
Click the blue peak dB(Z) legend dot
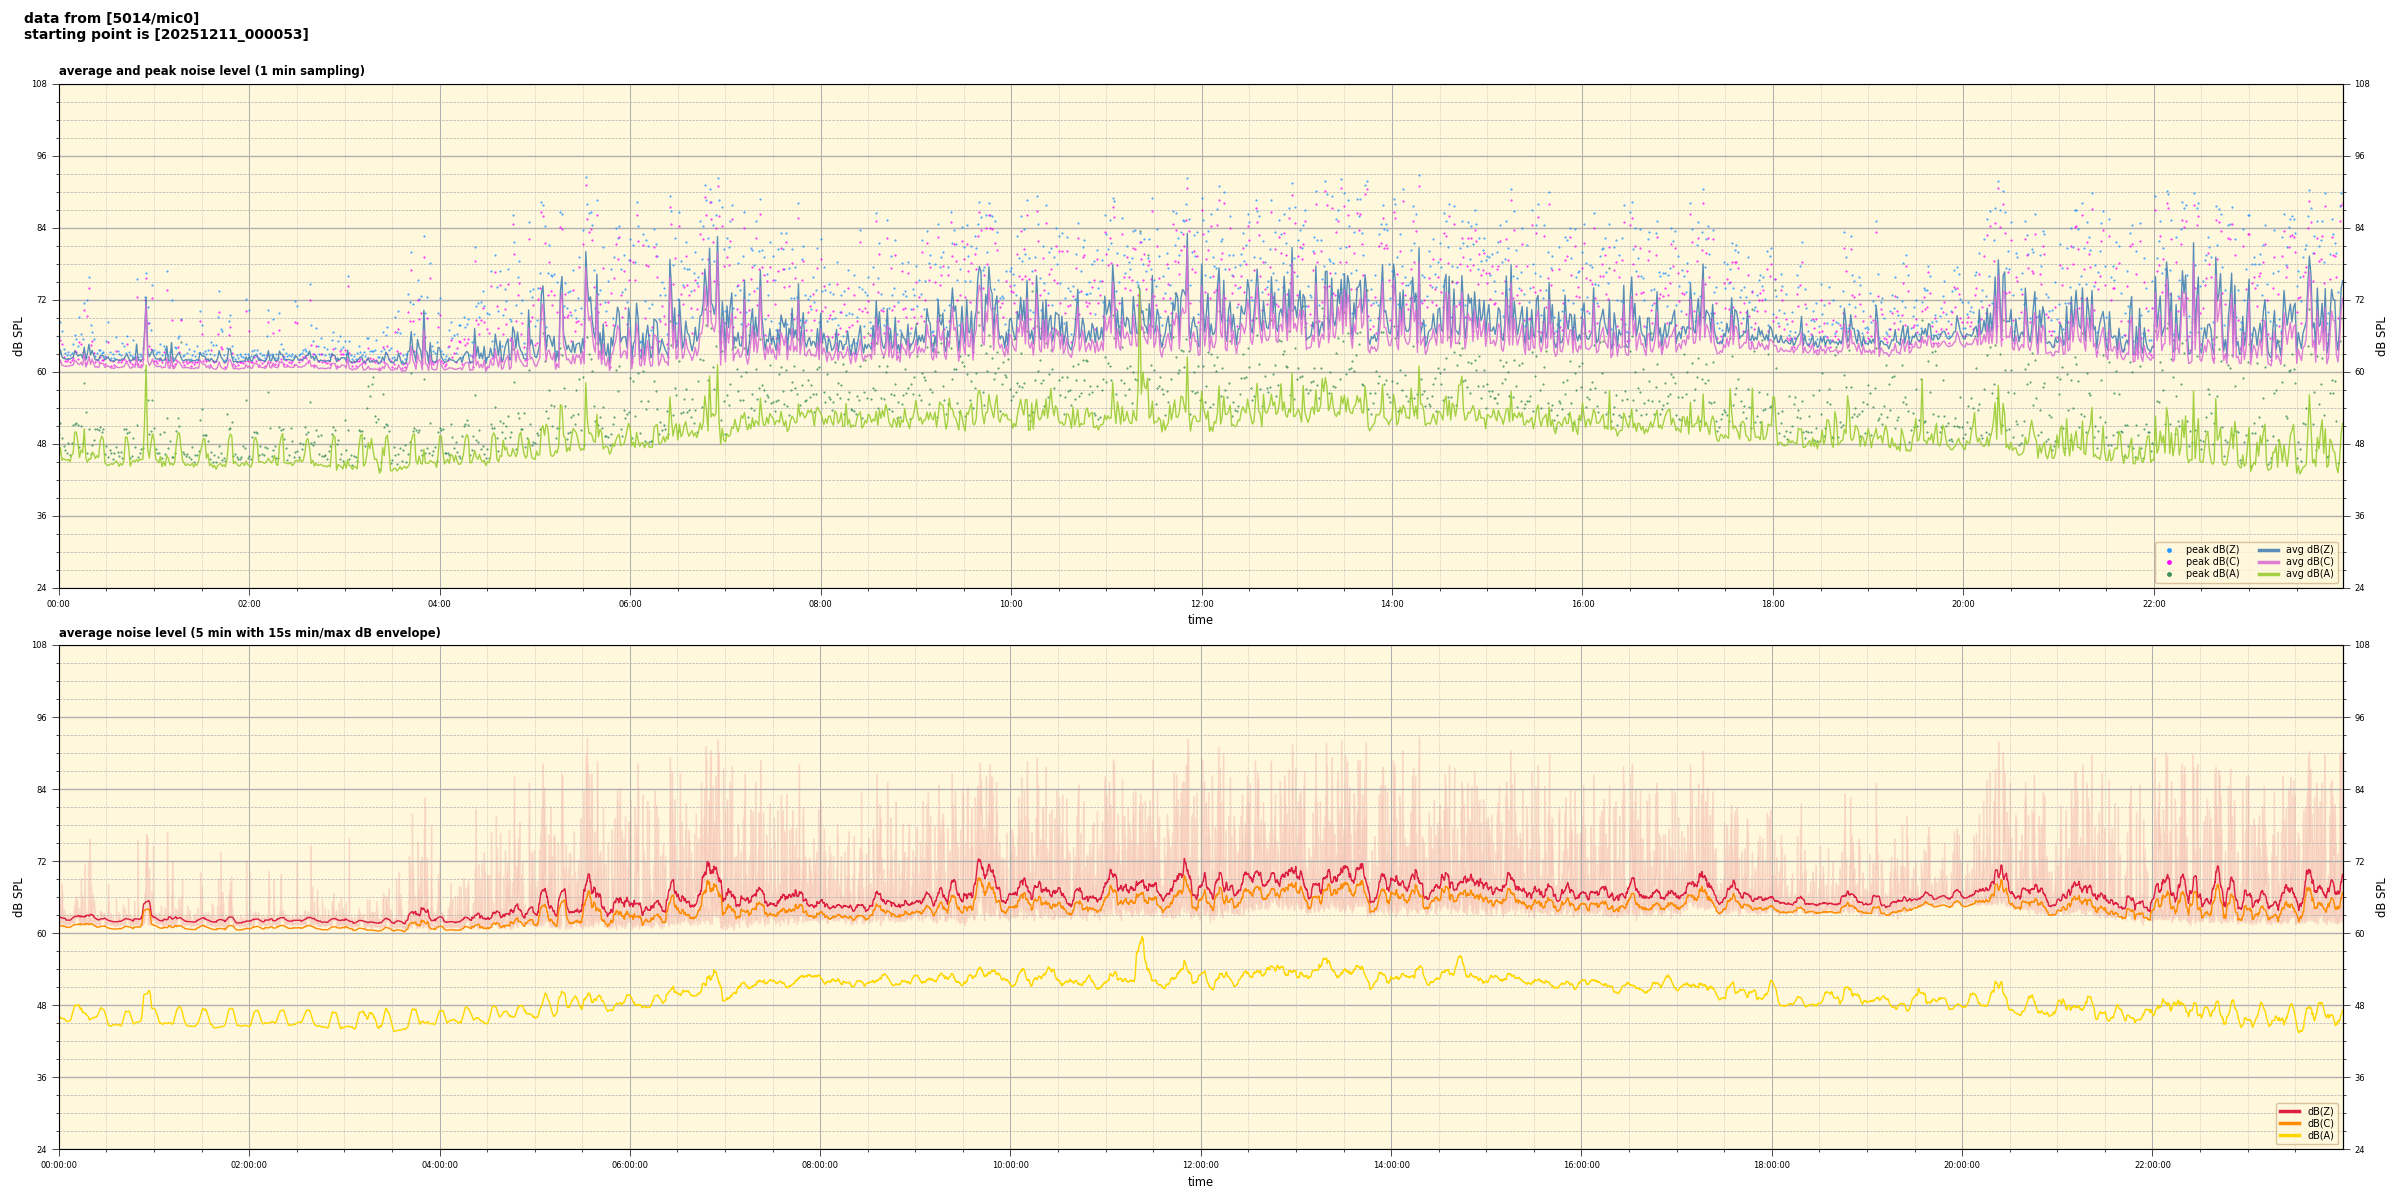(x=2169, y=550)
